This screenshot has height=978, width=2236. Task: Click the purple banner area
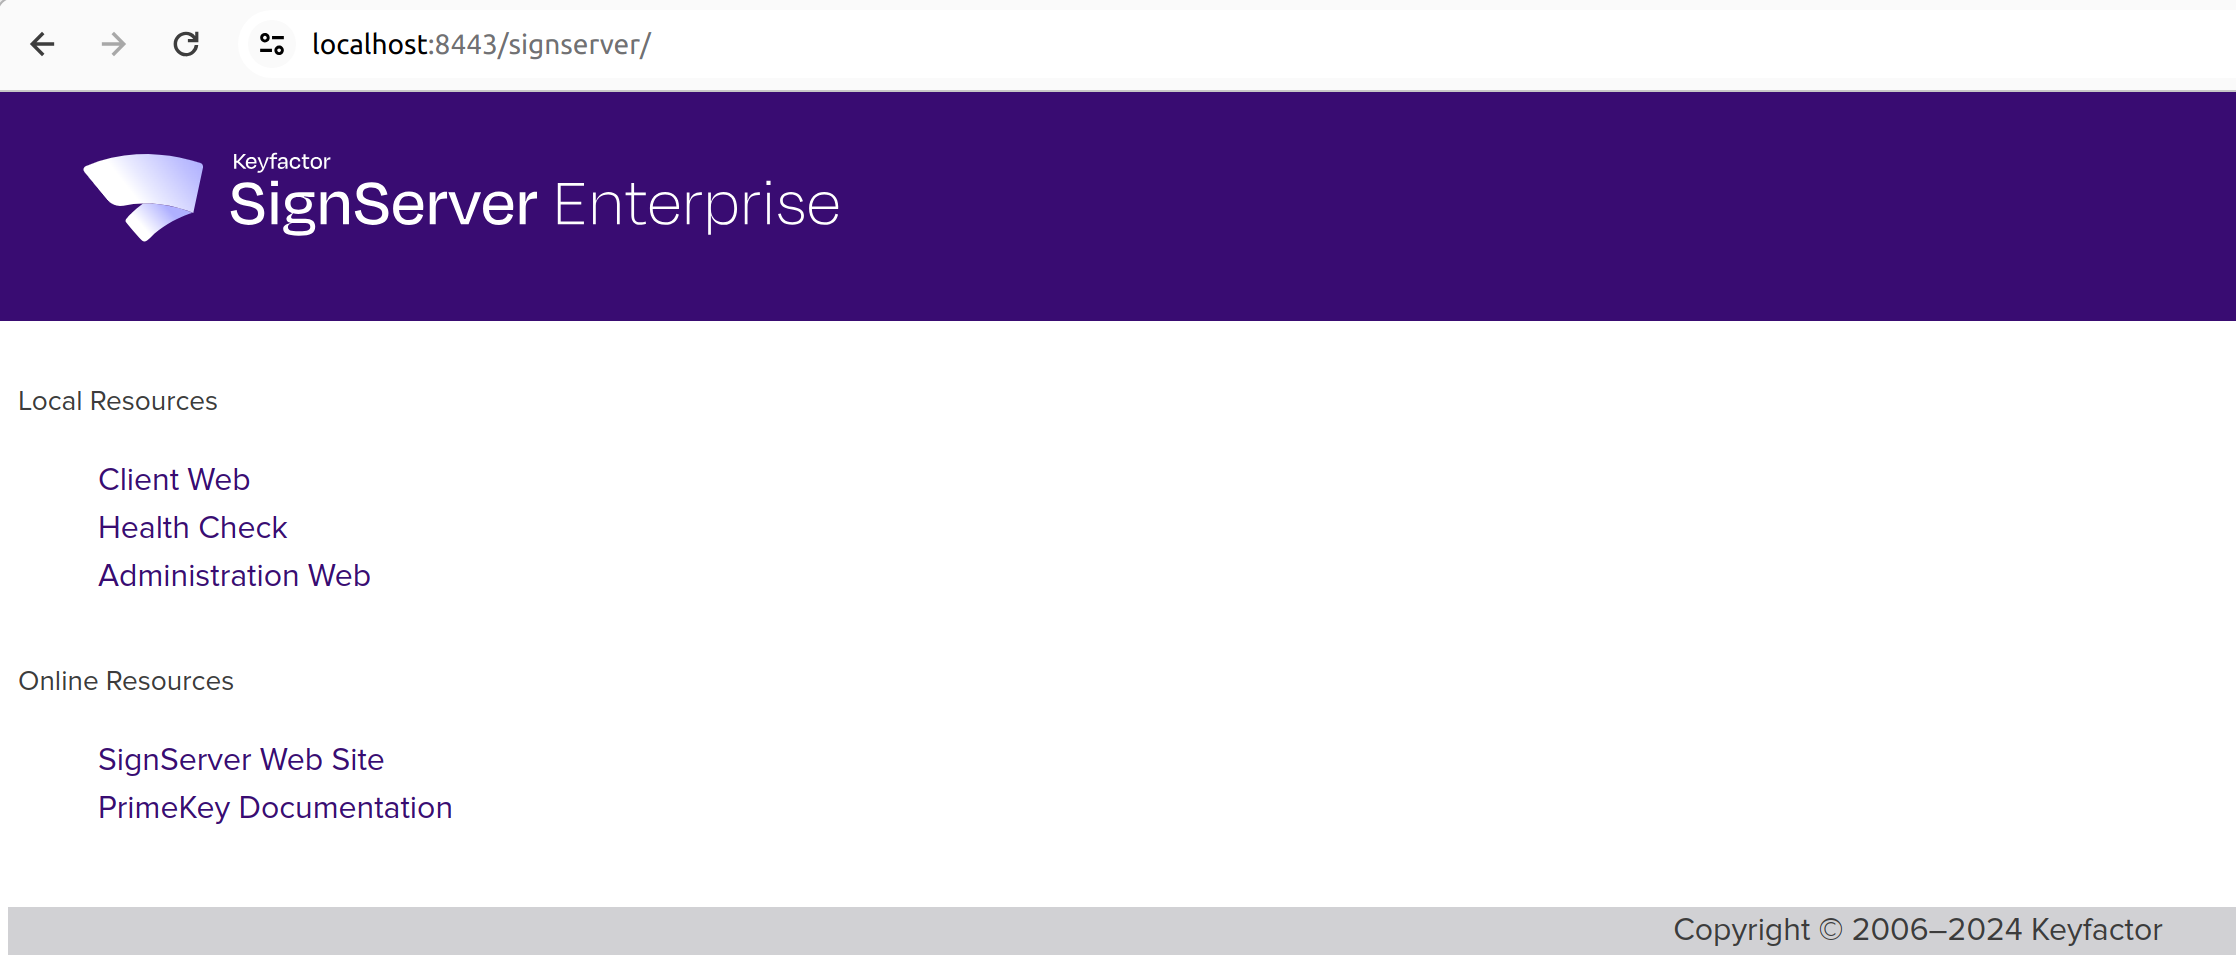[x=1500, y=200]
